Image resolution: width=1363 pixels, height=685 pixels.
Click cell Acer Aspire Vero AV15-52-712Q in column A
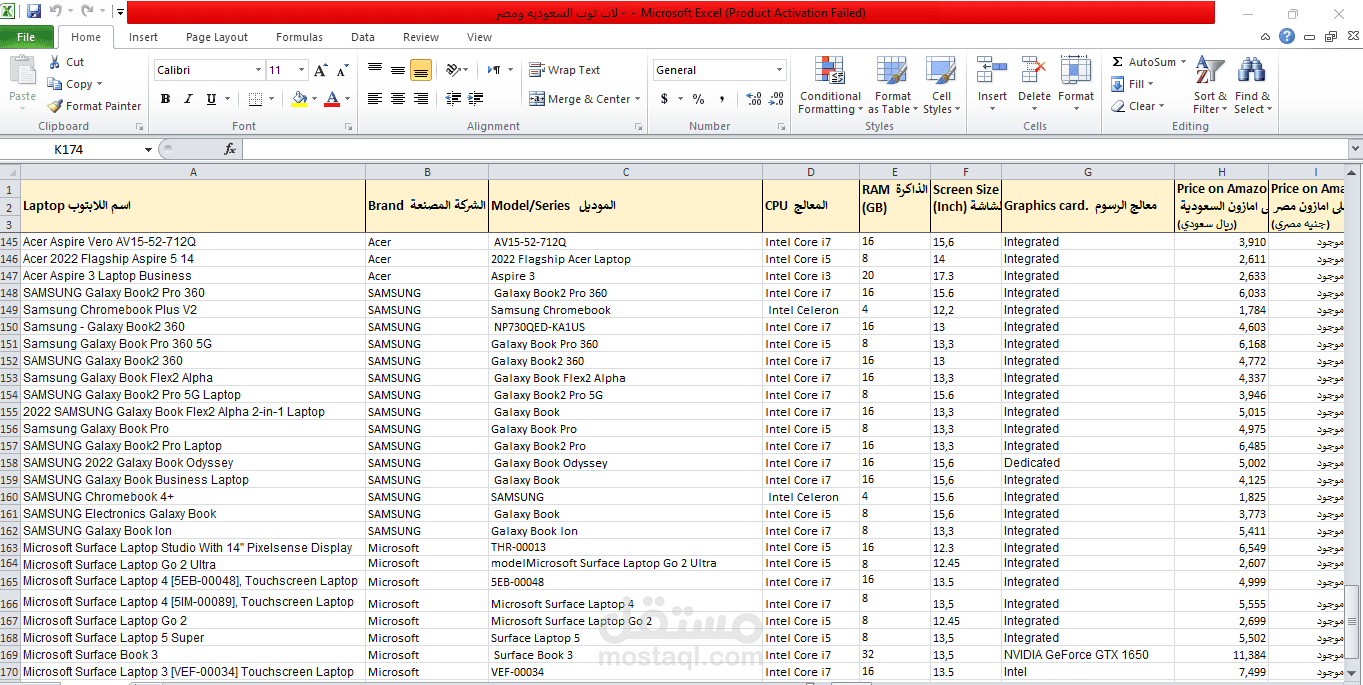[x=193, y=242]
